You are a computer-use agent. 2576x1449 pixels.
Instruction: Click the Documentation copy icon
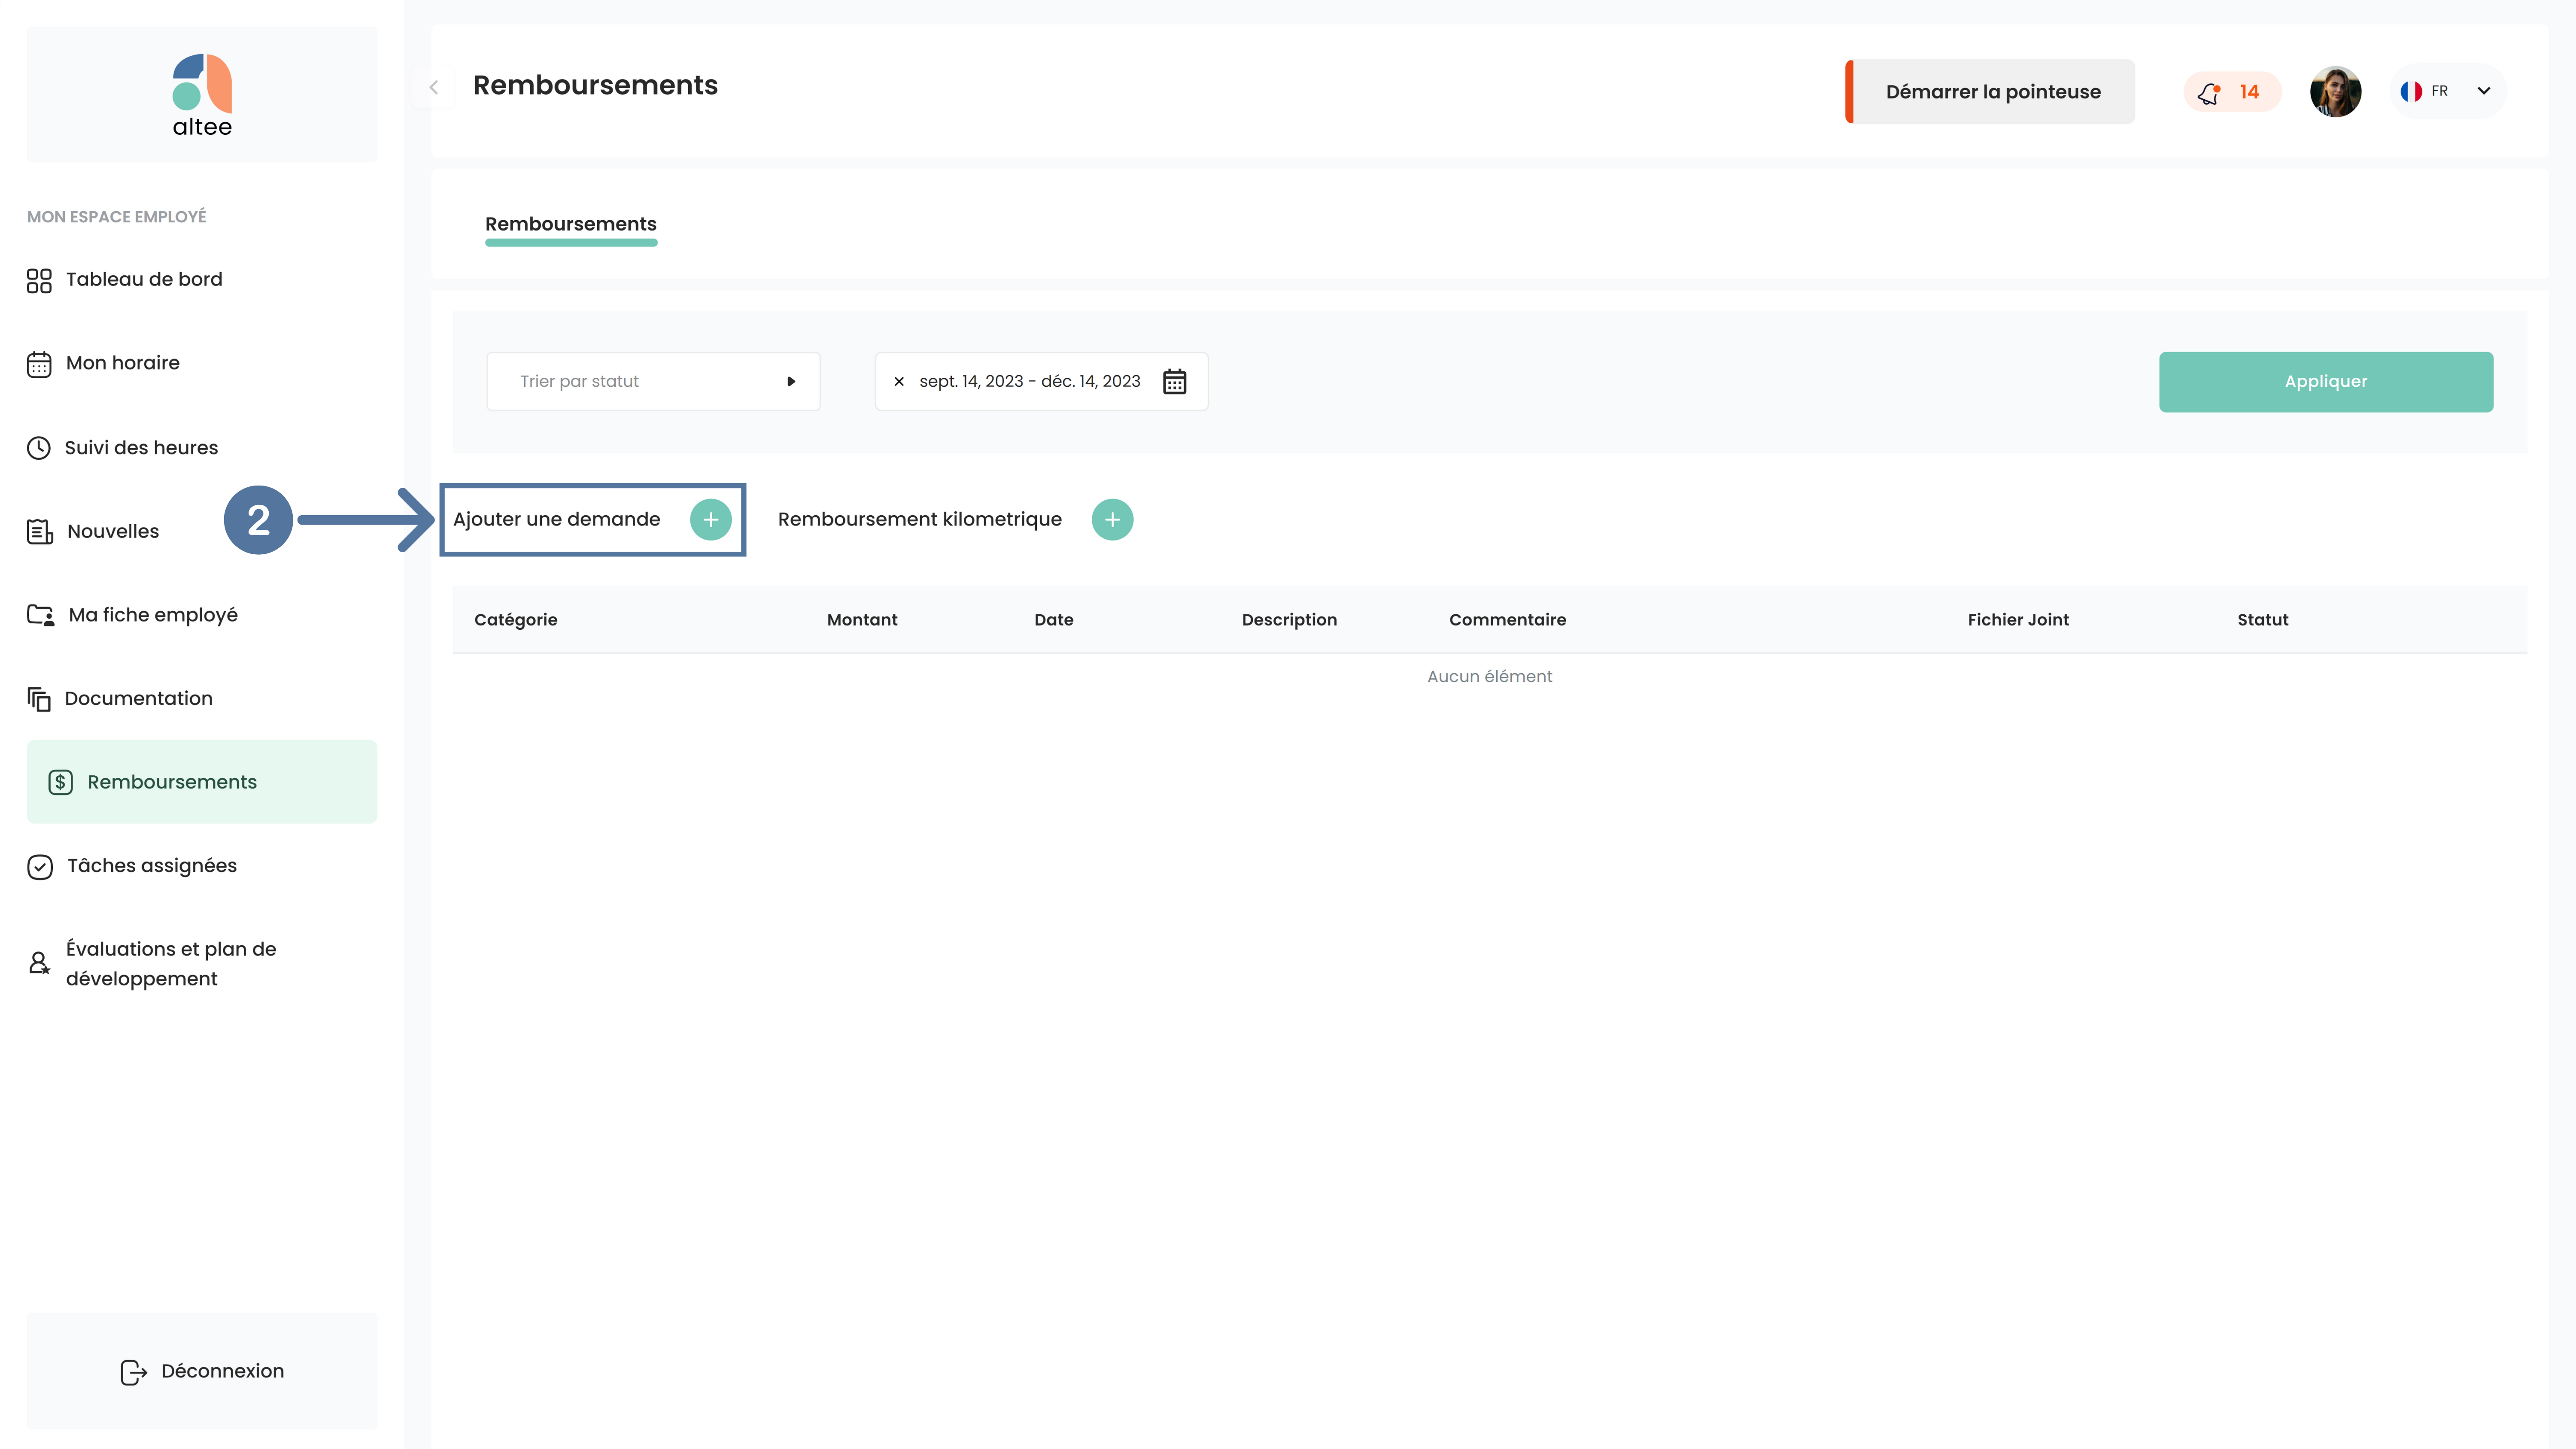[39, 699]
